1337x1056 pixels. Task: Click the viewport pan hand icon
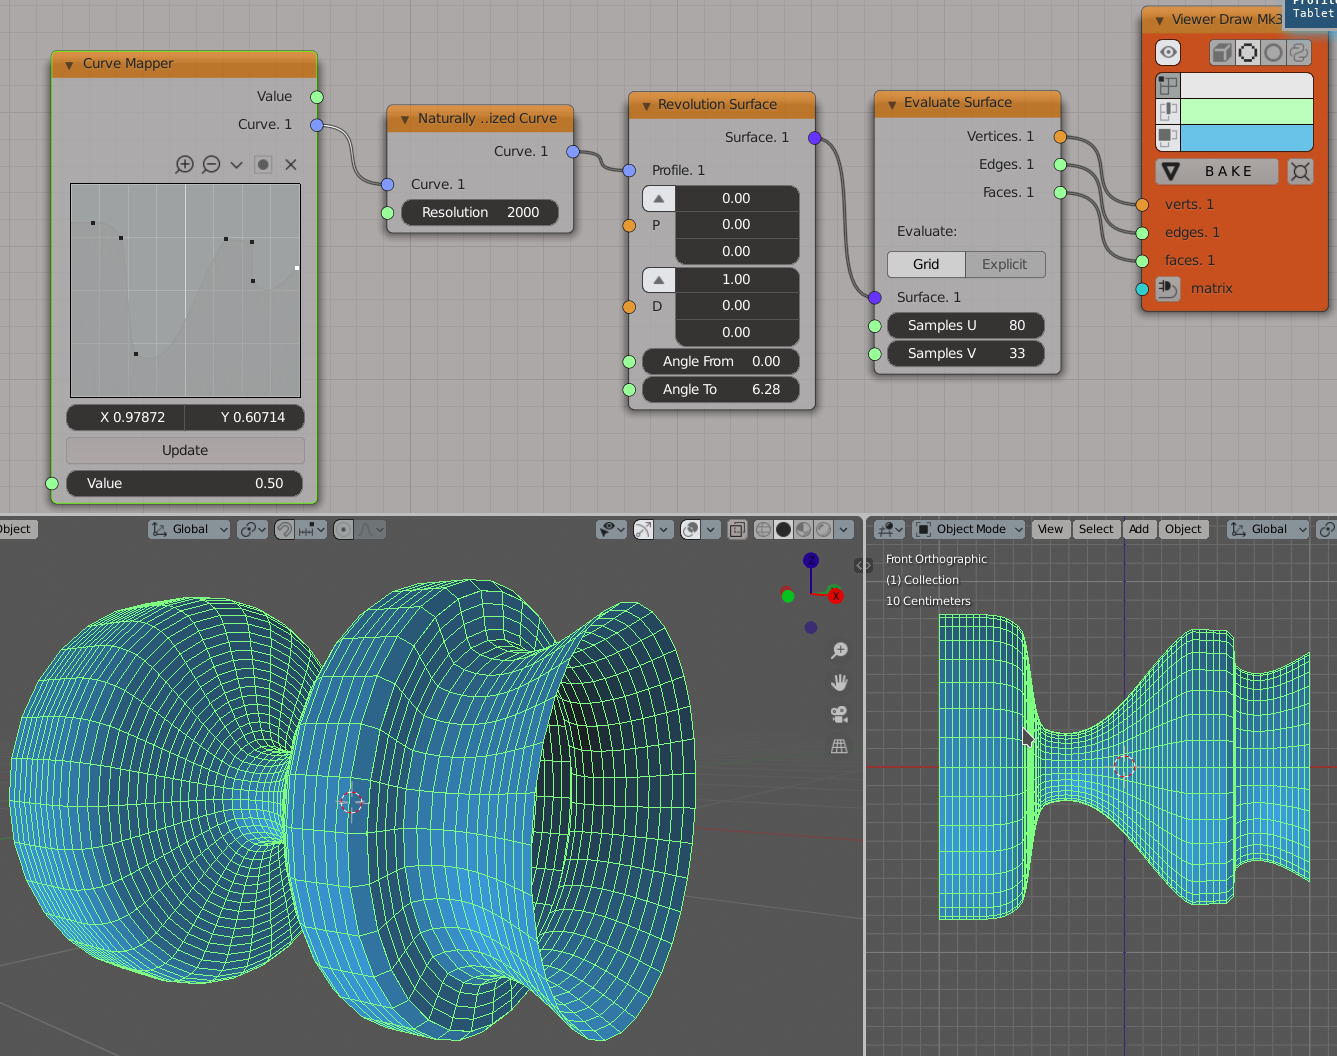tap(839, 682)
